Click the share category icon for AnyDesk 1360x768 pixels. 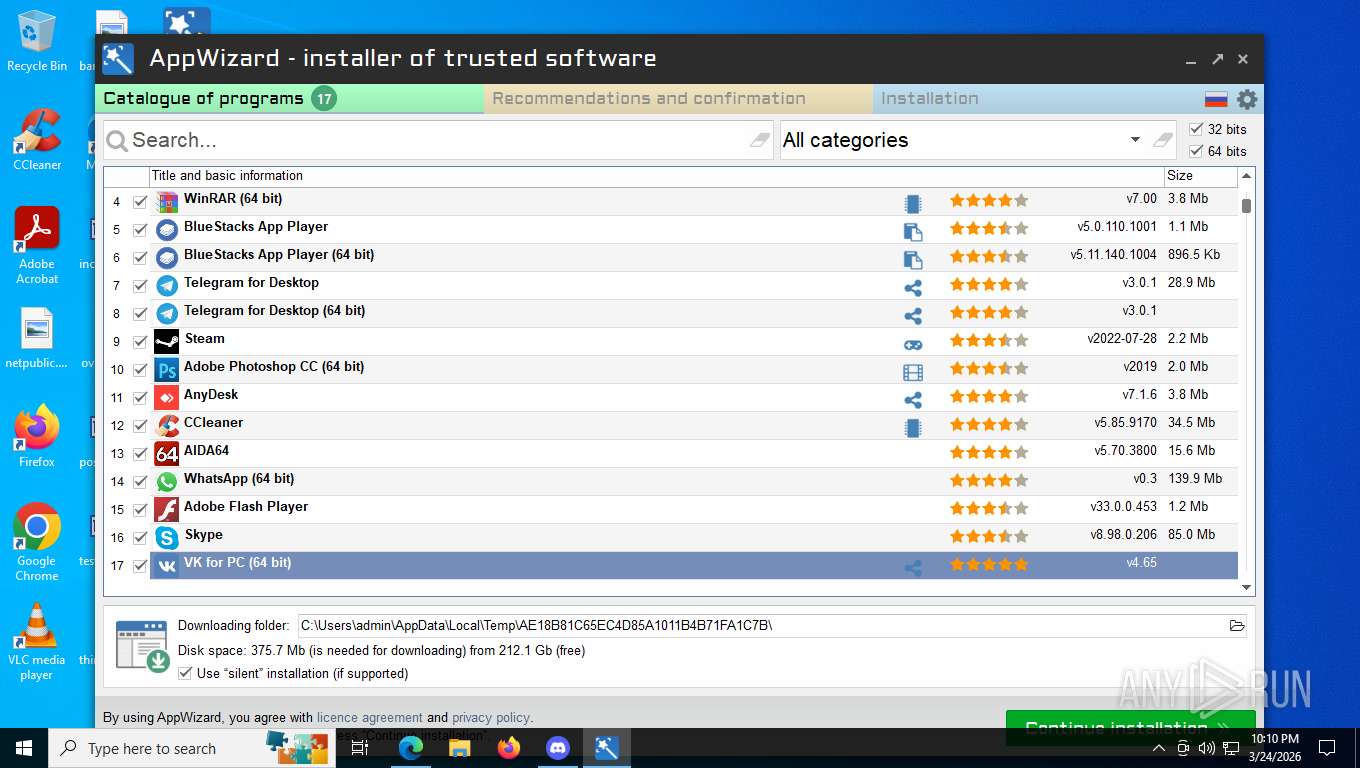[913, 400]
